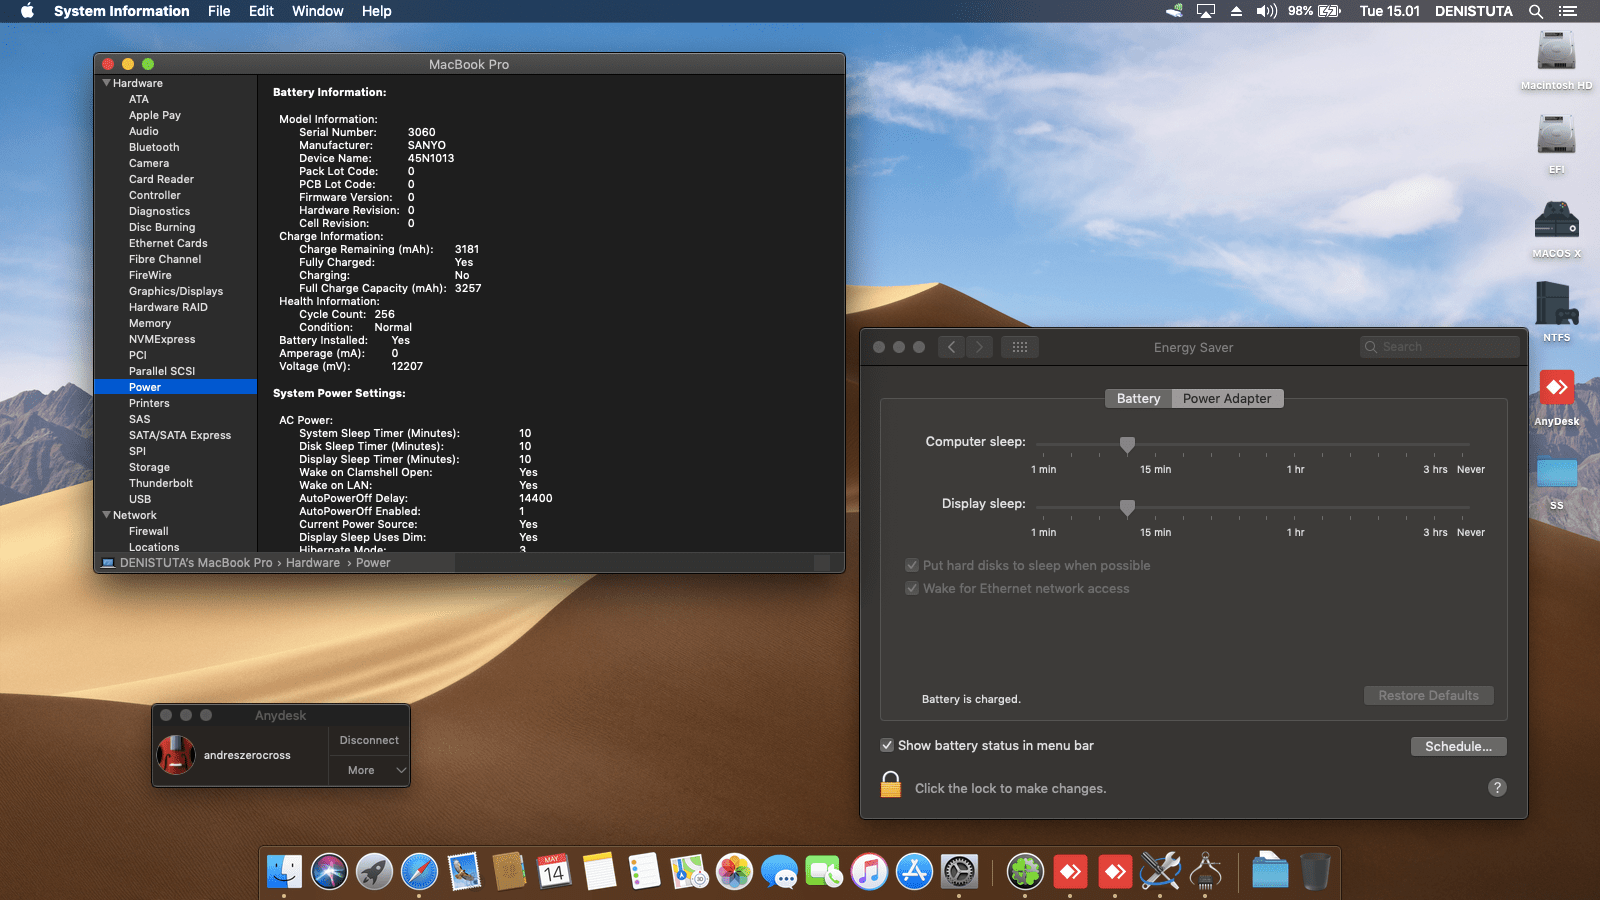Image resolution: width=1600 pixels, height=900 pixels.
Task: Open iTunes from the Dock
Action: (869, 872)
